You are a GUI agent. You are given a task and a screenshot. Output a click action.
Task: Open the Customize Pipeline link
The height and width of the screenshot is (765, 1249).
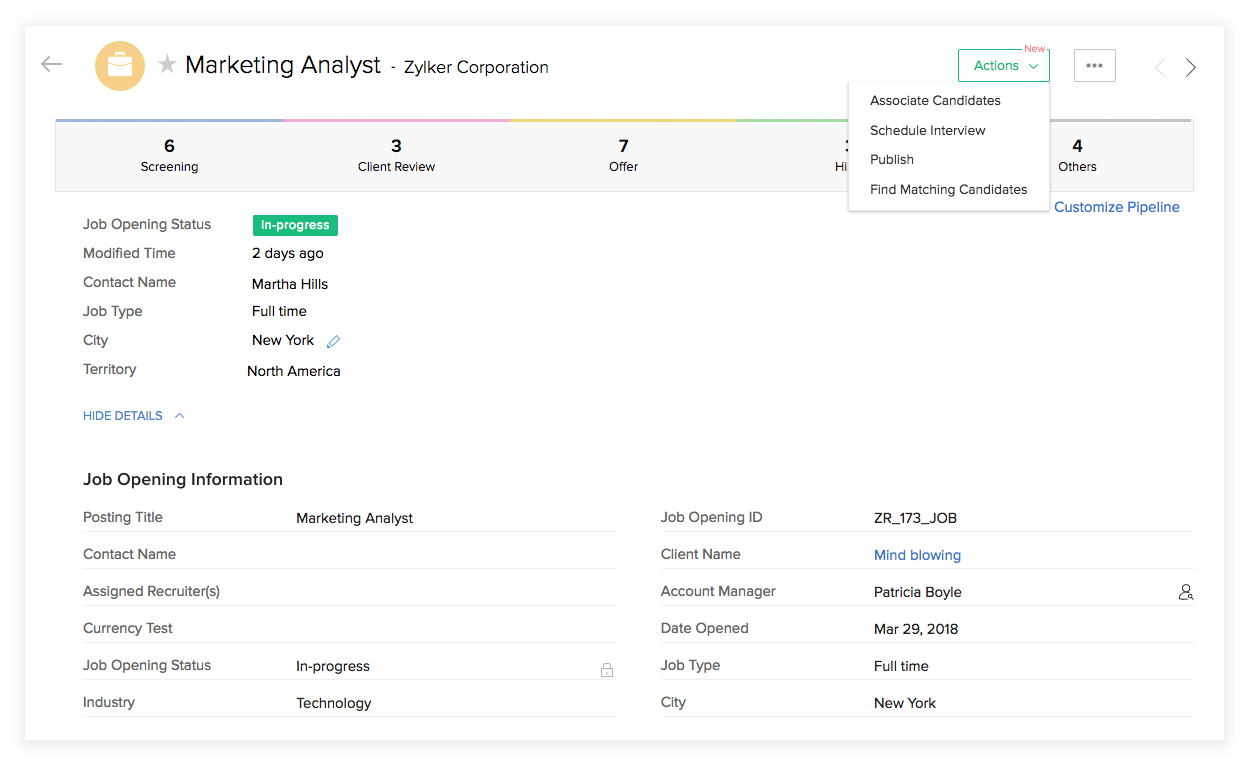pos(1116,207)
